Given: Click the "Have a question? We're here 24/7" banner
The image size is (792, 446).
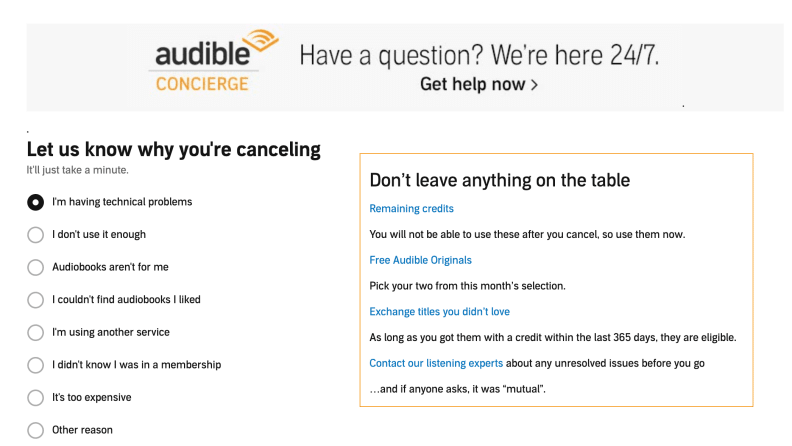Looking at the screenshot, I should 479,55.
